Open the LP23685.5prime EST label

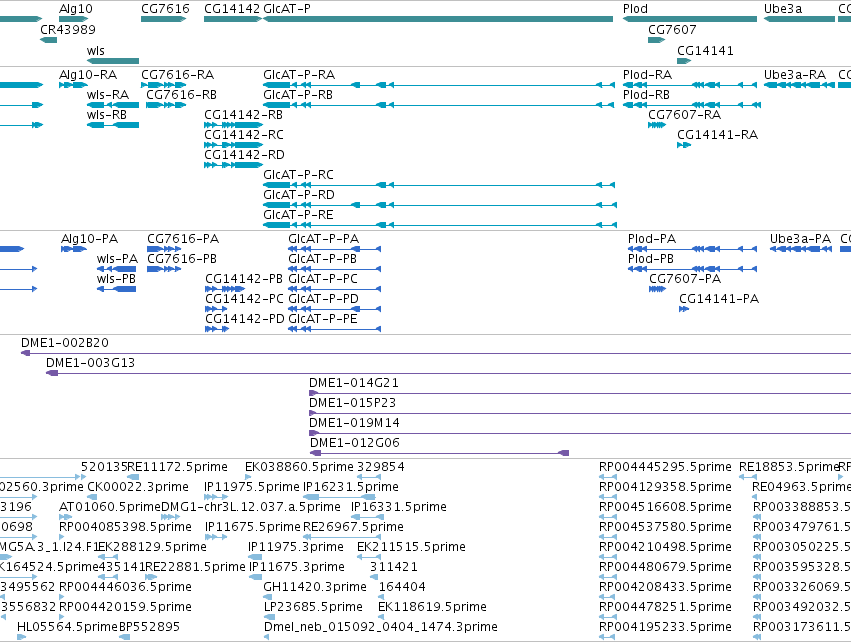[x=313, y=607]
